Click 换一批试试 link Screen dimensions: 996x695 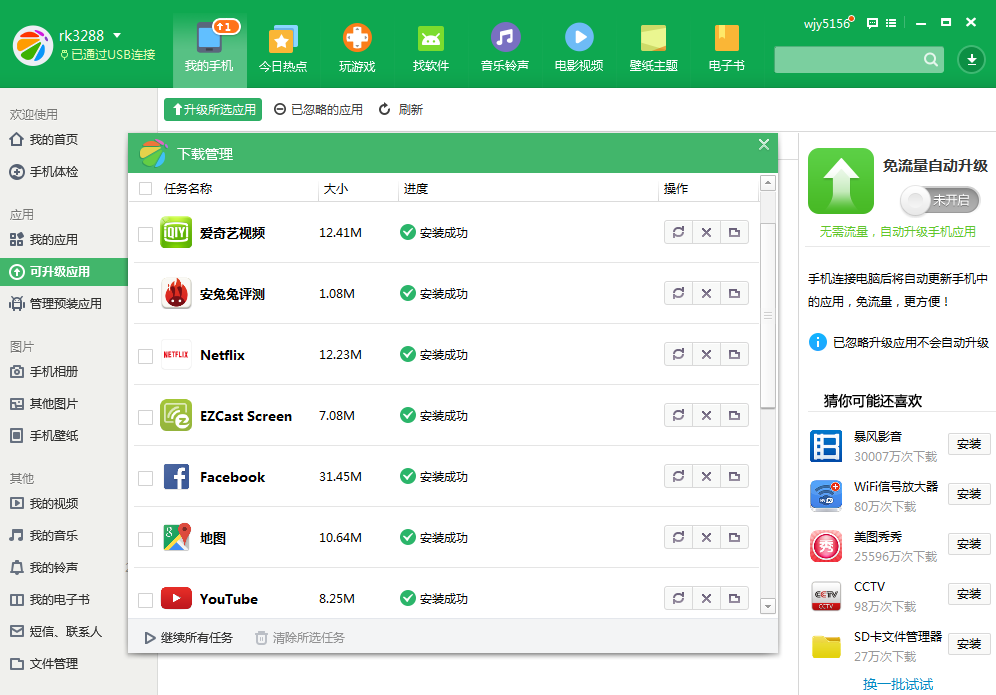coord(898,684)
